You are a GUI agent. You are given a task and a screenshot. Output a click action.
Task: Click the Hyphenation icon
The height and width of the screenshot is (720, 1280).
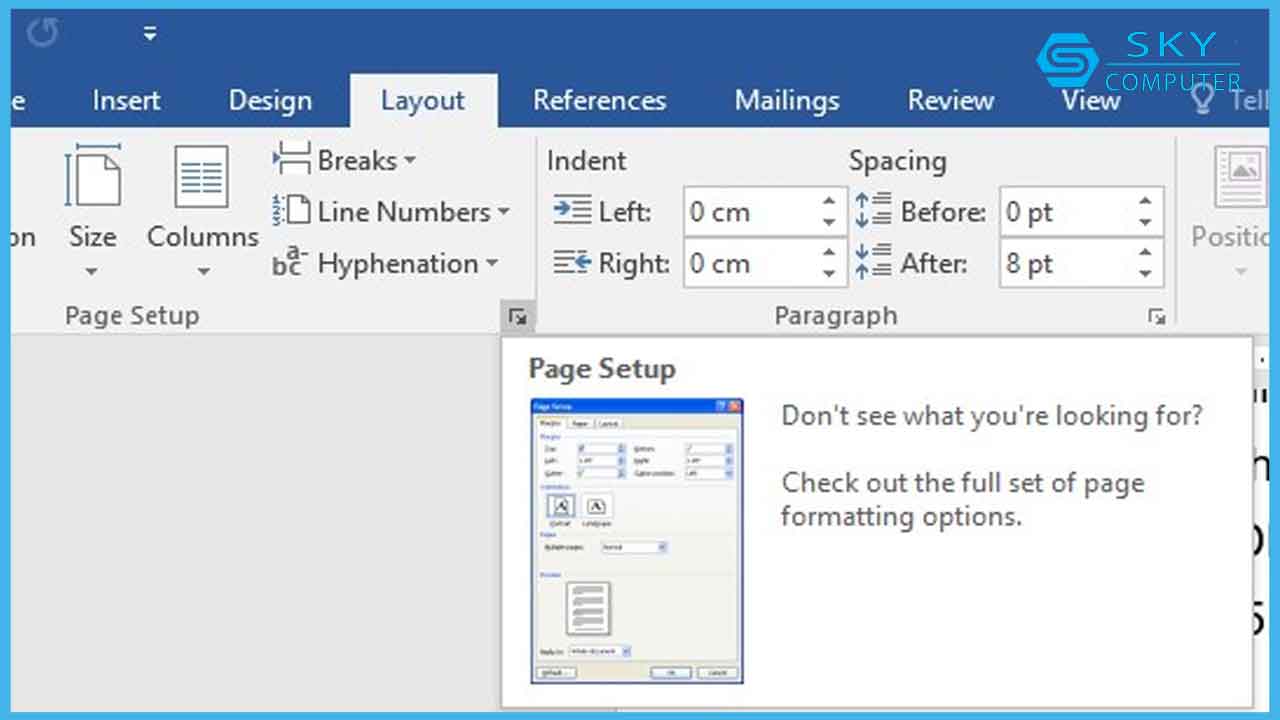tap(290, 264)
